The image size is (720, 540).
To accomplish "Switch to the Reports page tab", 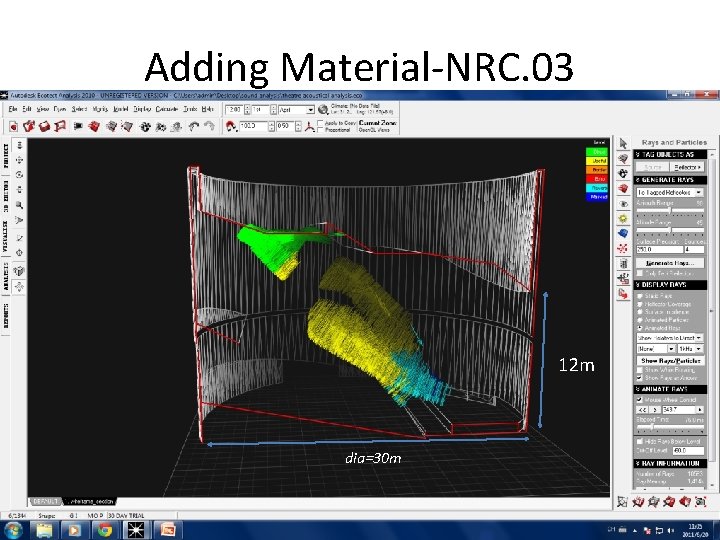I will (6, 316).
